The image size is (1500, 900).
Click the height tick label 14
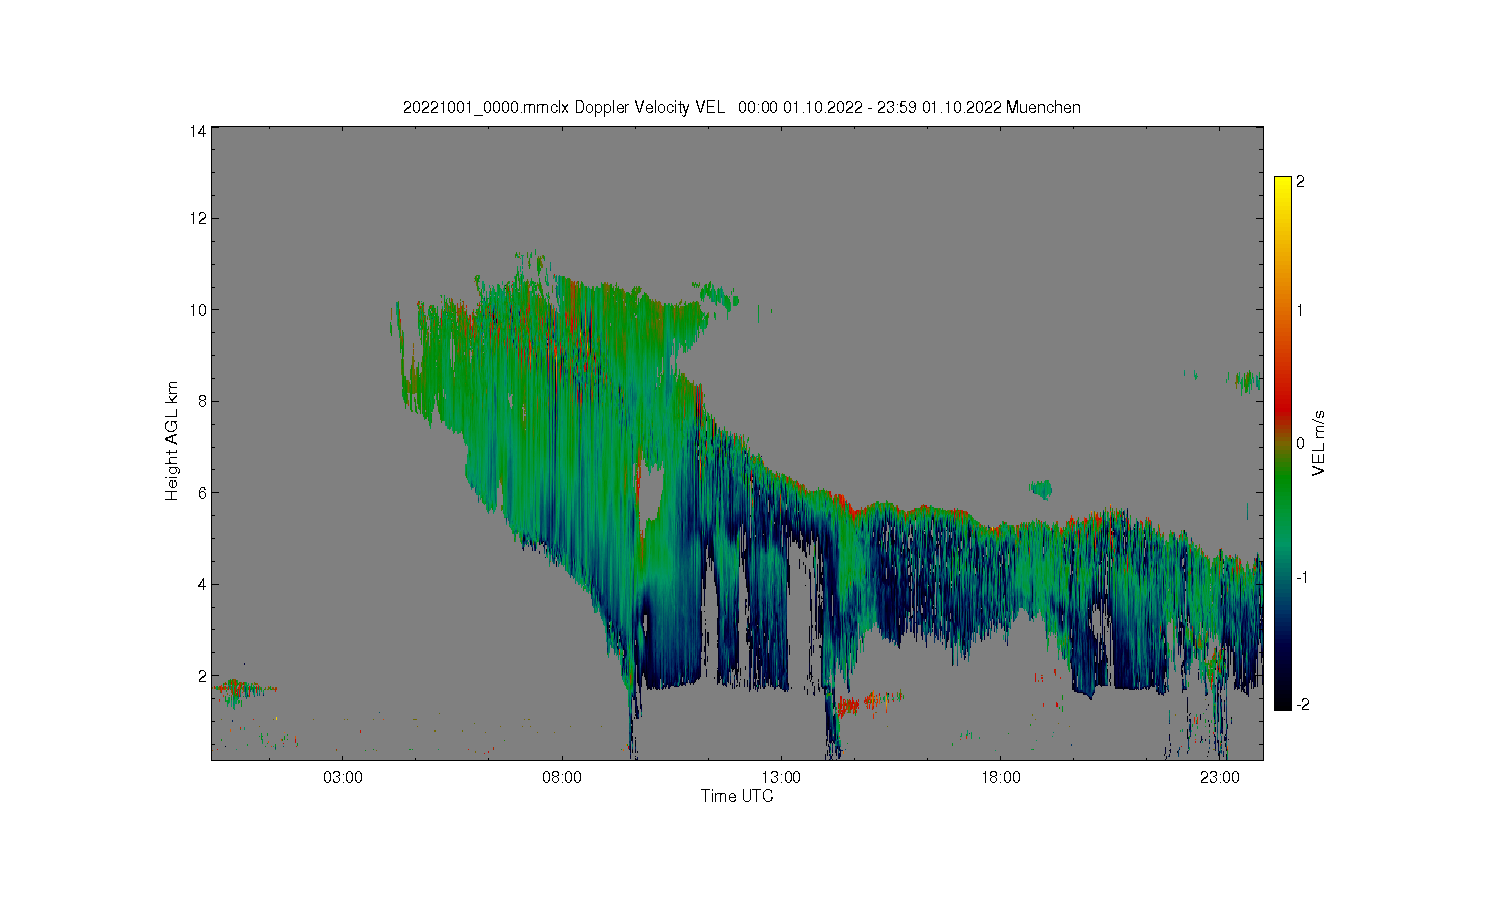pos(198,131)
